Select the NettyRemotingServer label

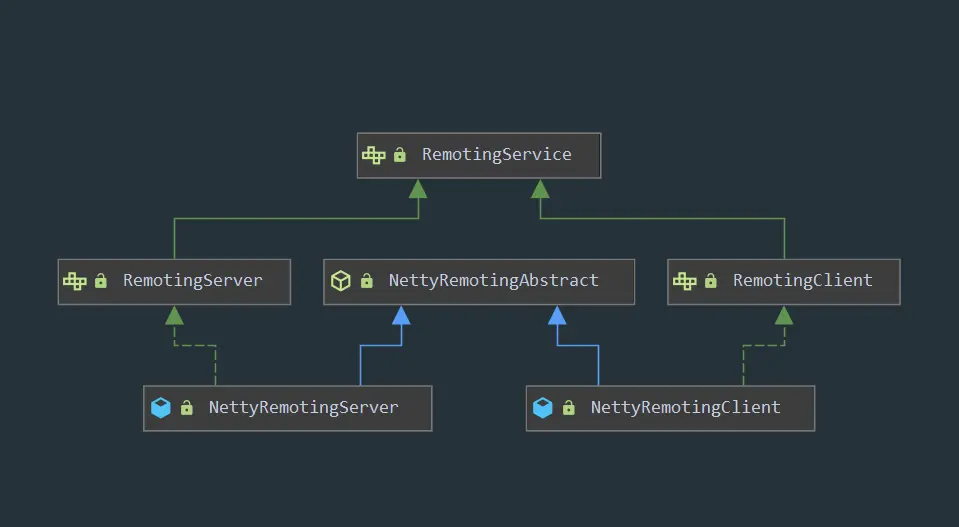point(303,408)
